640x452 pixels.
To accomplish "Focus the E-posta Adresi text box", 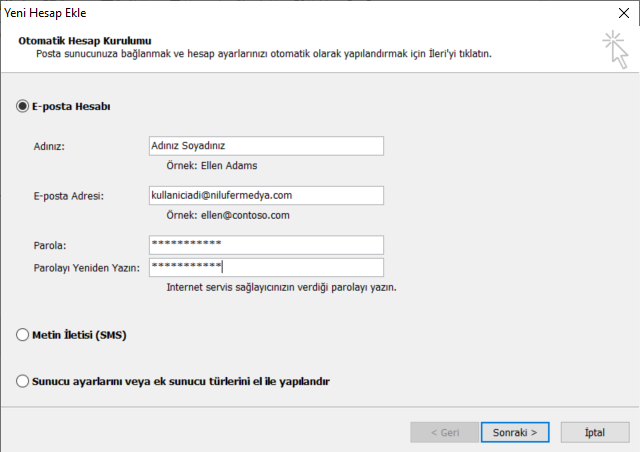I will pyautogui.click(x=266, y=195).
